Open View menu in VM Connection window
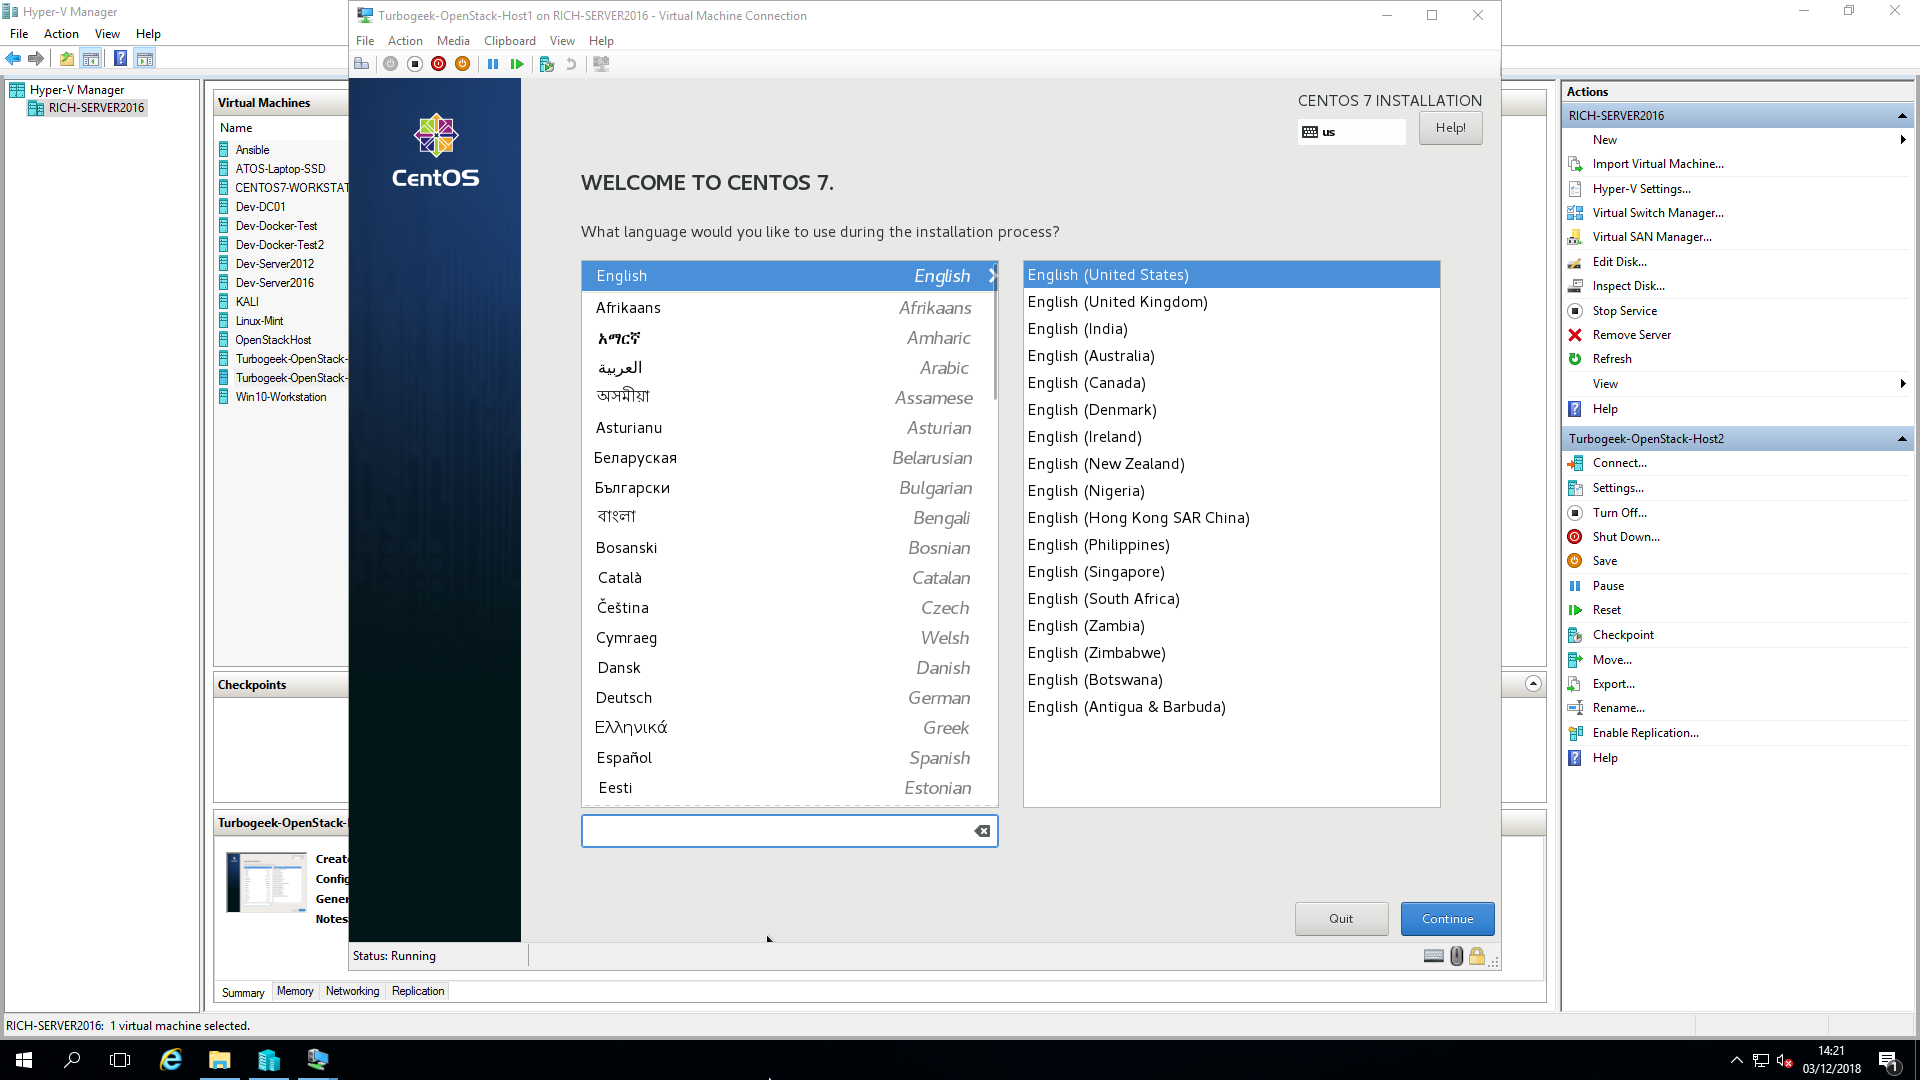1920x1080 pixels. pos(562,41)
